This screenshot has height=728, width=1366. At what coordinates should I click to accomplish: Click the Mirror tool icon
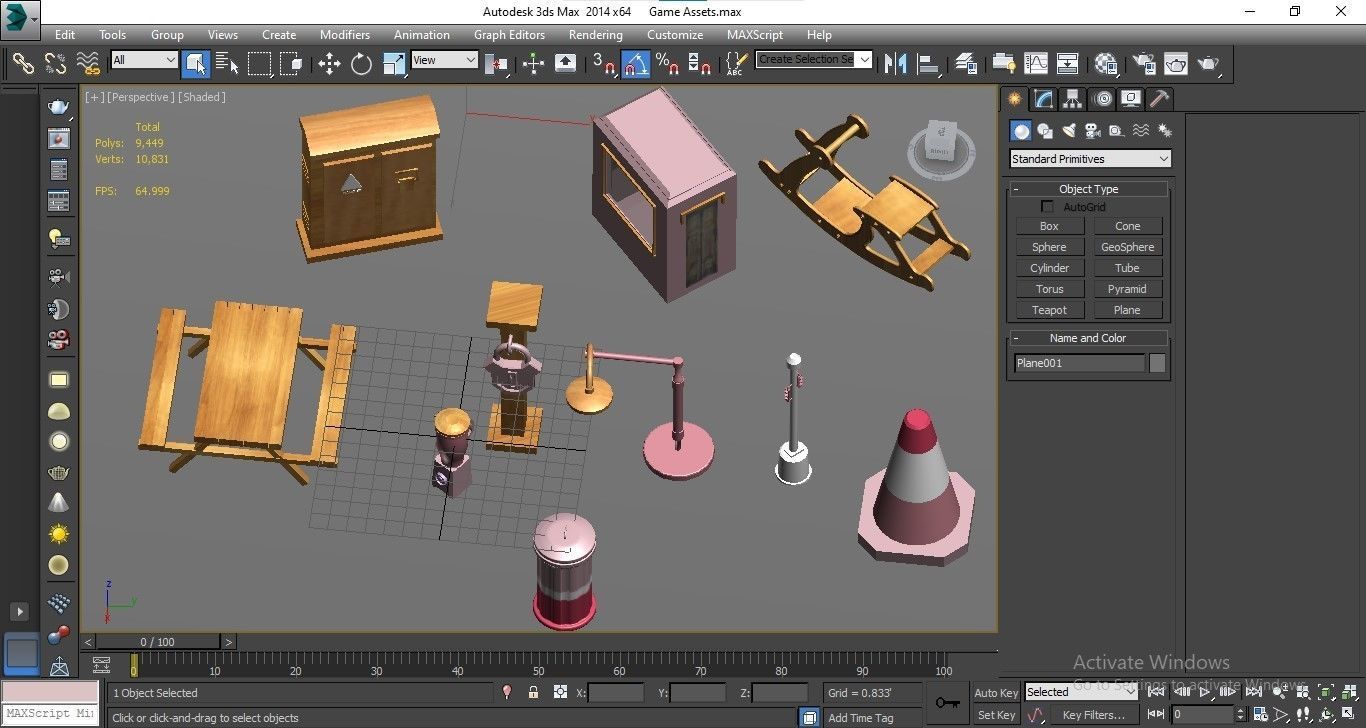896,64
